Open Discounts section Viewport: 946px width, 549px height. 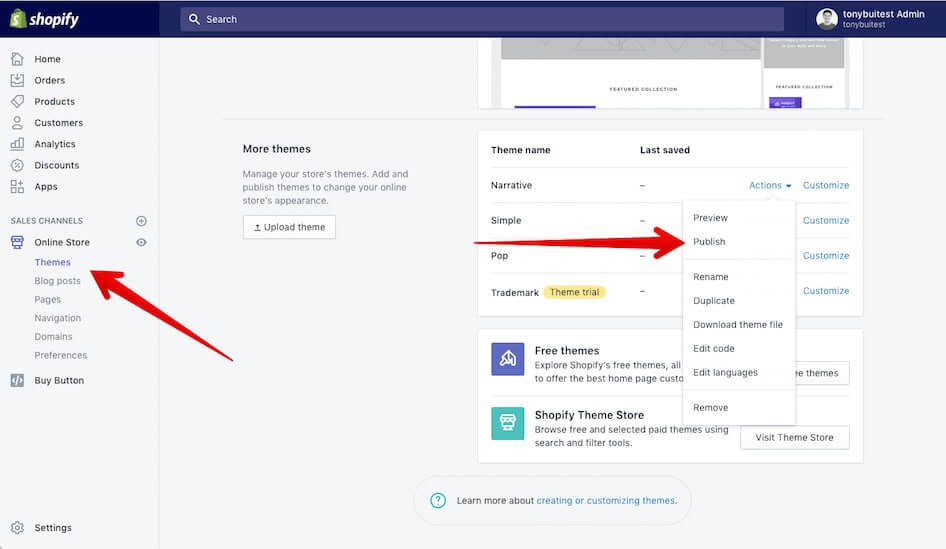pos(57,165)
